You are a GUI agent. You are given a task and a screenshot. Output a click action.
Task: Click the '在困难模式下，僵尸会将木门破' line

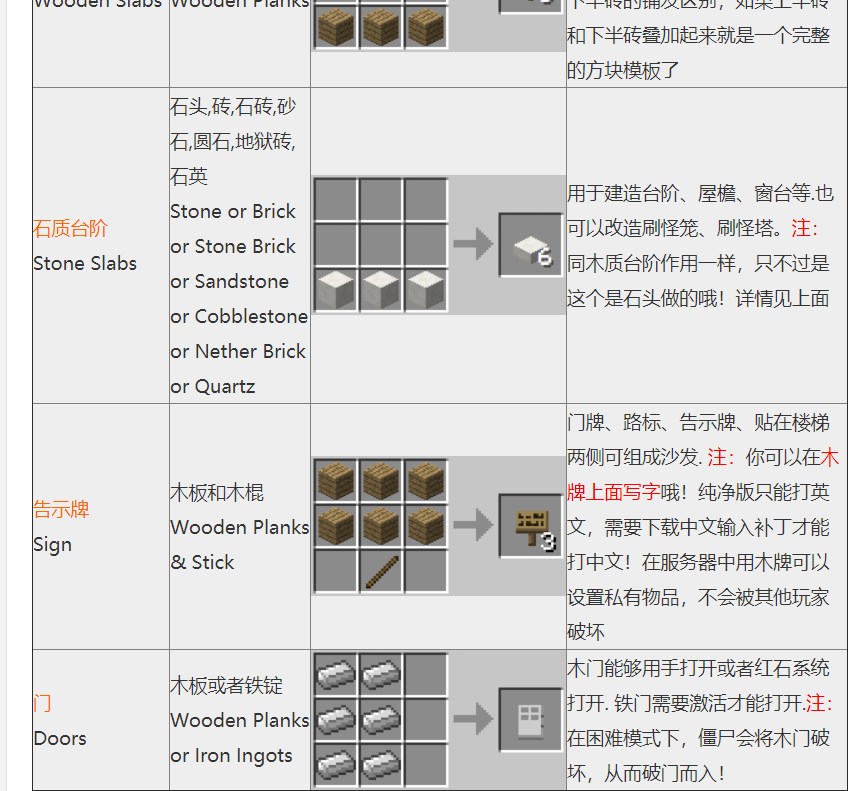698,738
